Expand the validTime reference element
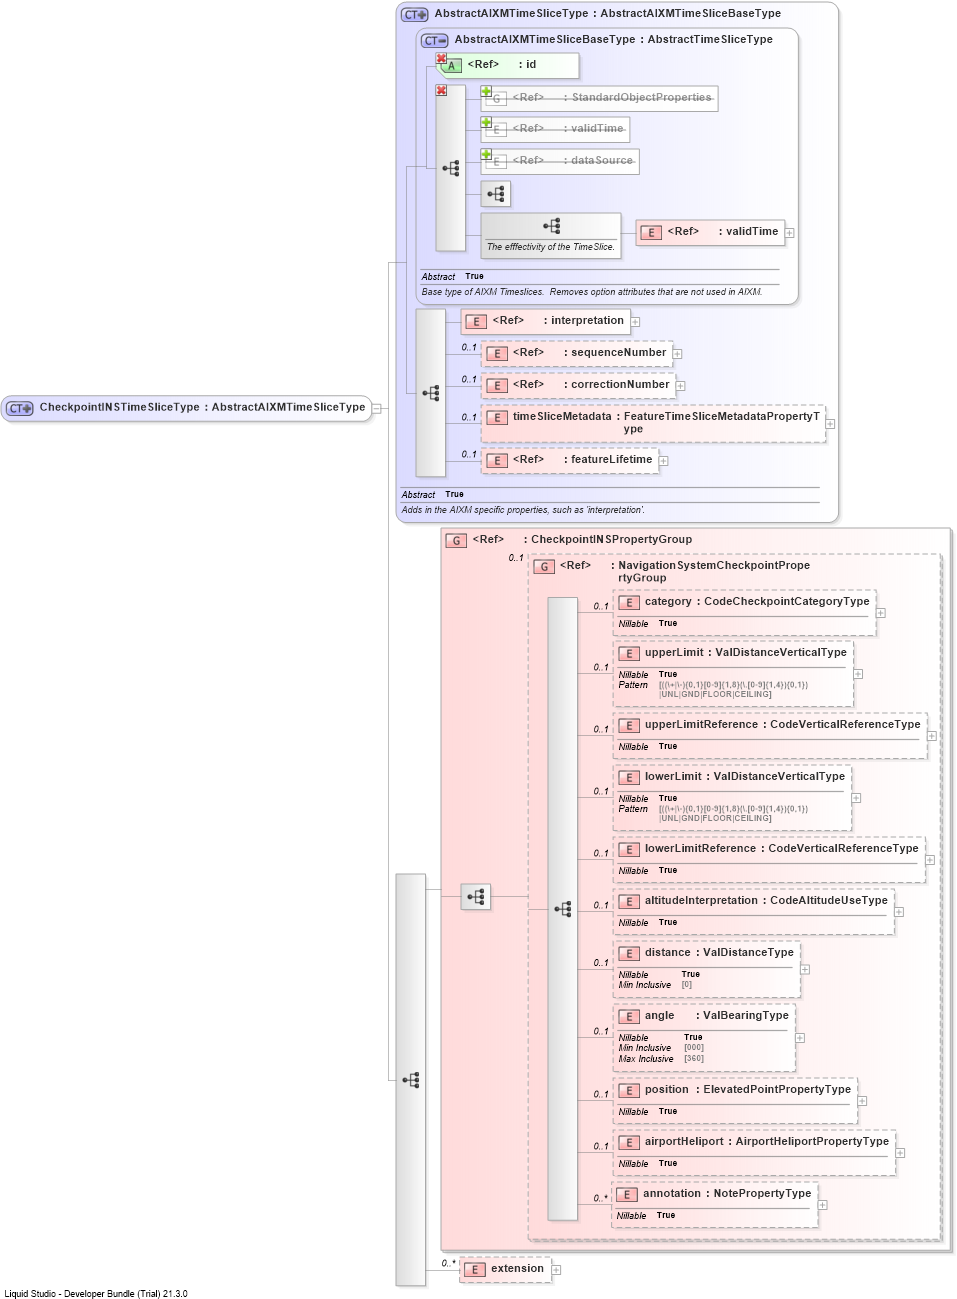Viewport: 957px width, 1299px height. [x=789, y=233]
